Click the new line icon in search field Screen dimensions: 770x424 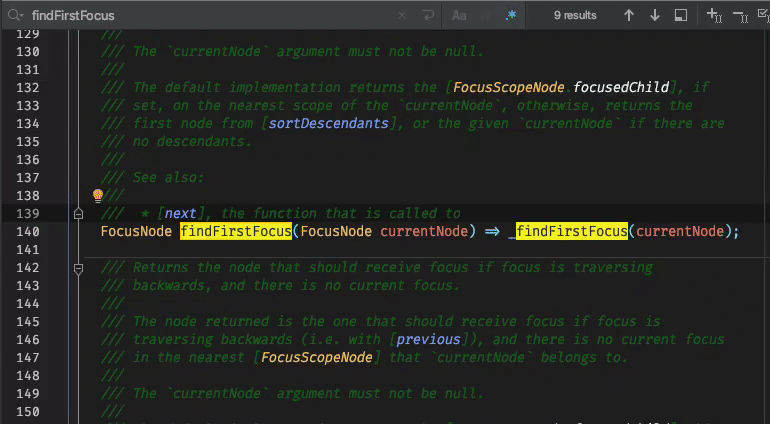[428, 16]
